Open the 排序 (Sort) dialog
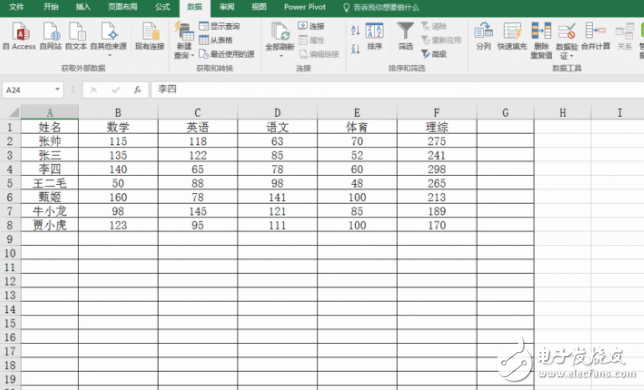Screen dimensions: 644x390 pos(375,36)
